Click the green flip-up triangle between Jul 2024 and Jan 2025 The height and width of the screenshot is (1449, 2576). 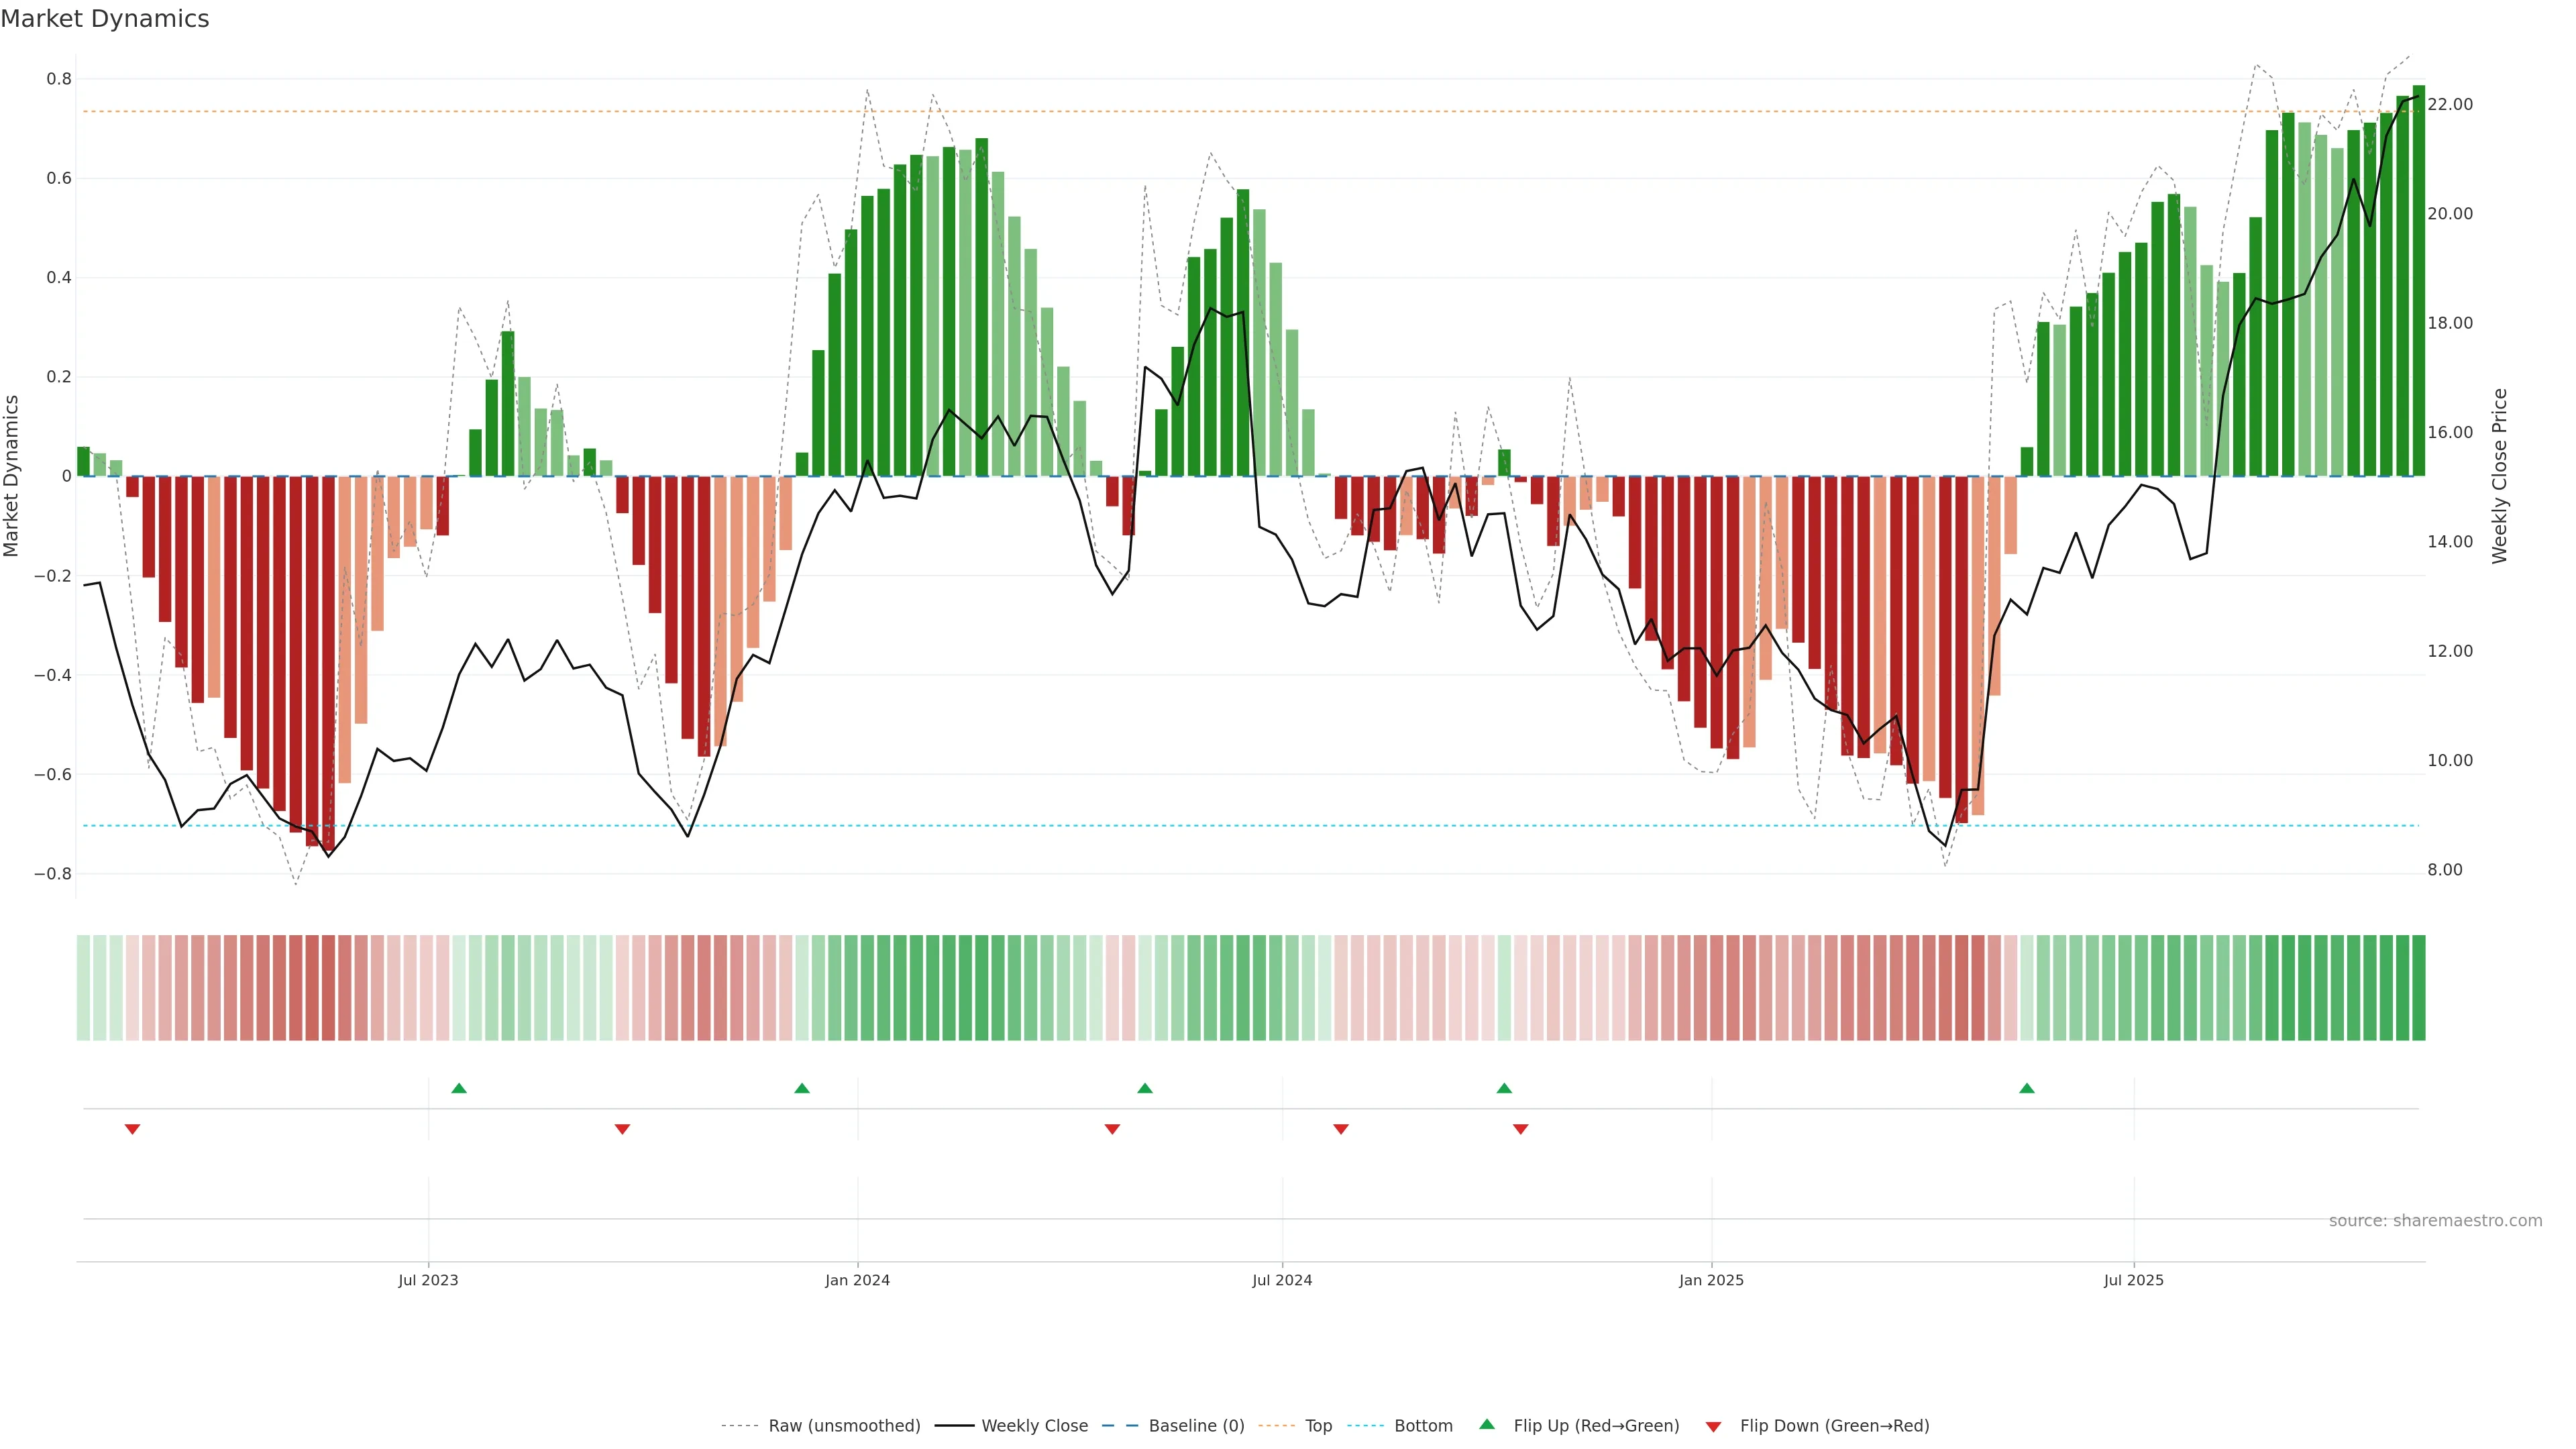[x=1504, y=1088]
